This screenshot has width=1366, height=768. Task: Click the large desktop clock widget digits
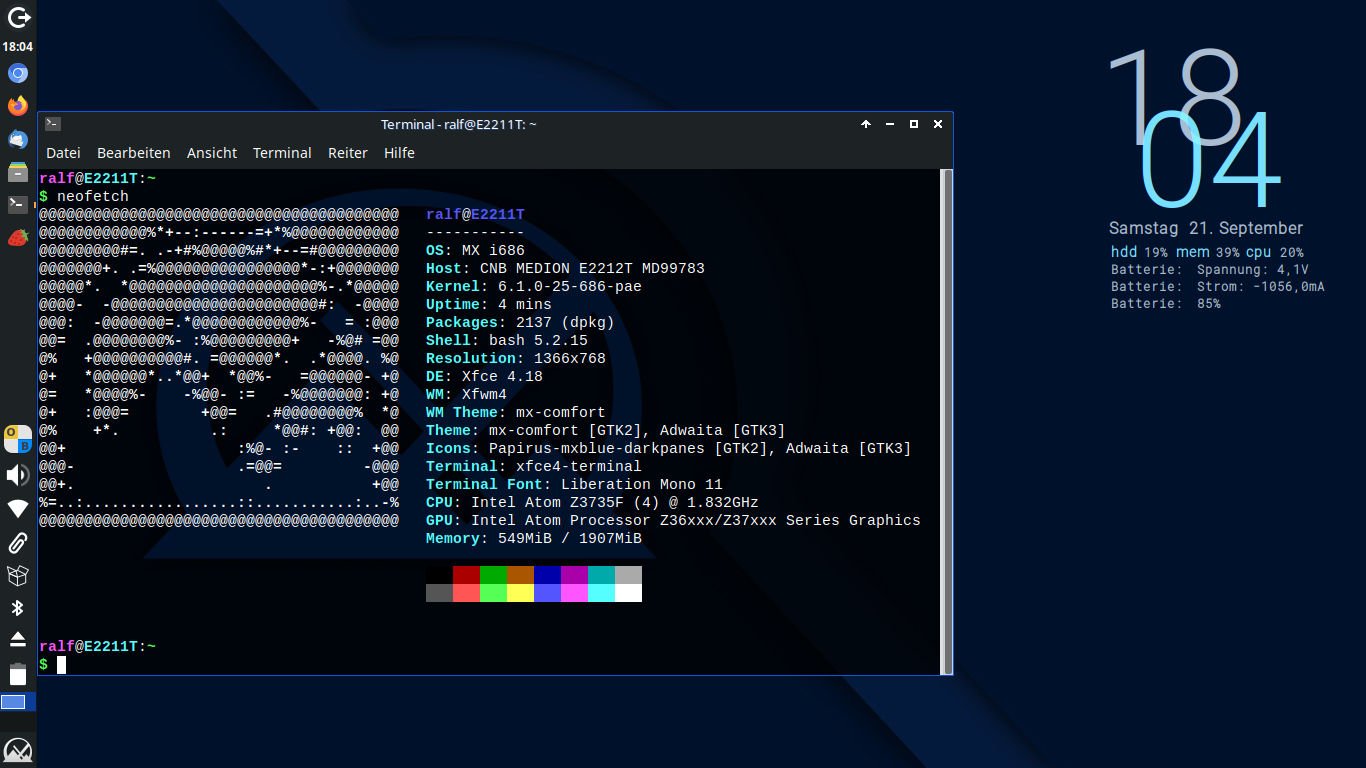(1193, 128)
